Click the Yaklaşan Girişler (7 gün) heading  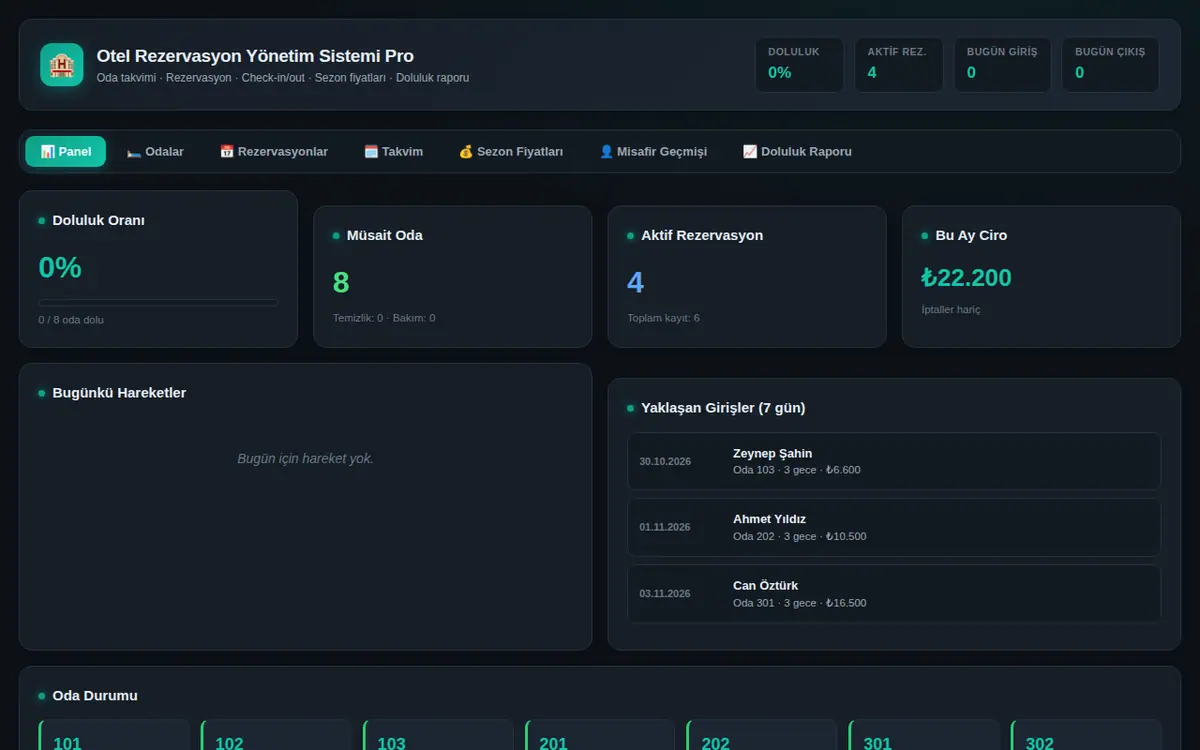click(x=723, y=408)
